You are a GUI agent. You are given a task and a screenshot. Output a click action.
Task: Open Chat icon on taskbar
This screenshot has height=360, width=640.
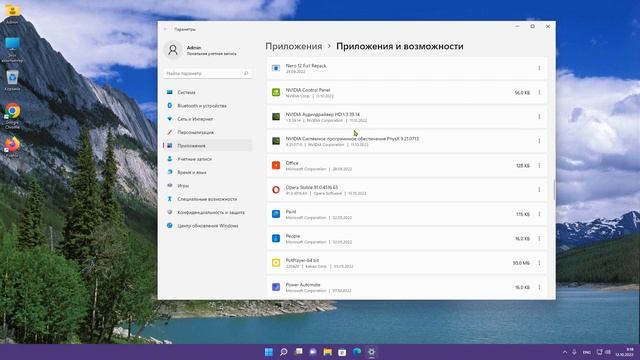tap(313, 352)
